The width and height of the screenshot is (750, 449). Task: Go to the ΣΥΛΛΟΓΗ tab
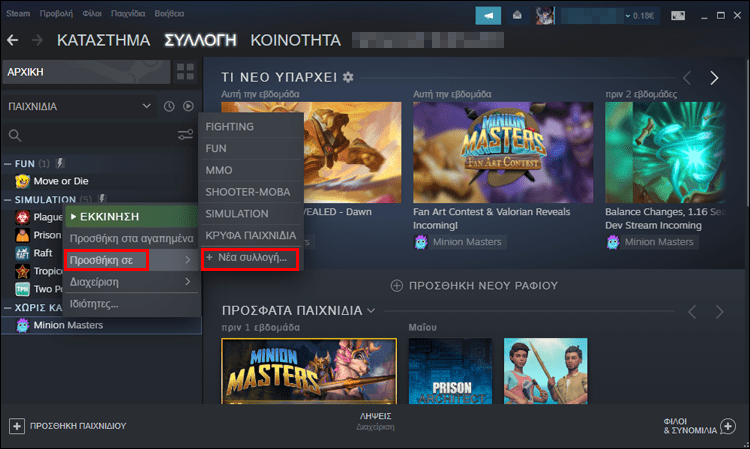pyautogui.click(x=200, y=41)
